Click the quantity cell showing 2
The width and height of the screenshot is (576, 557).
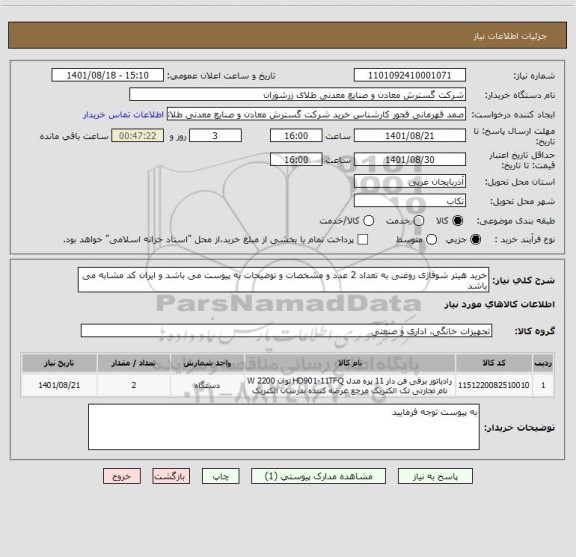click(134, 385)
